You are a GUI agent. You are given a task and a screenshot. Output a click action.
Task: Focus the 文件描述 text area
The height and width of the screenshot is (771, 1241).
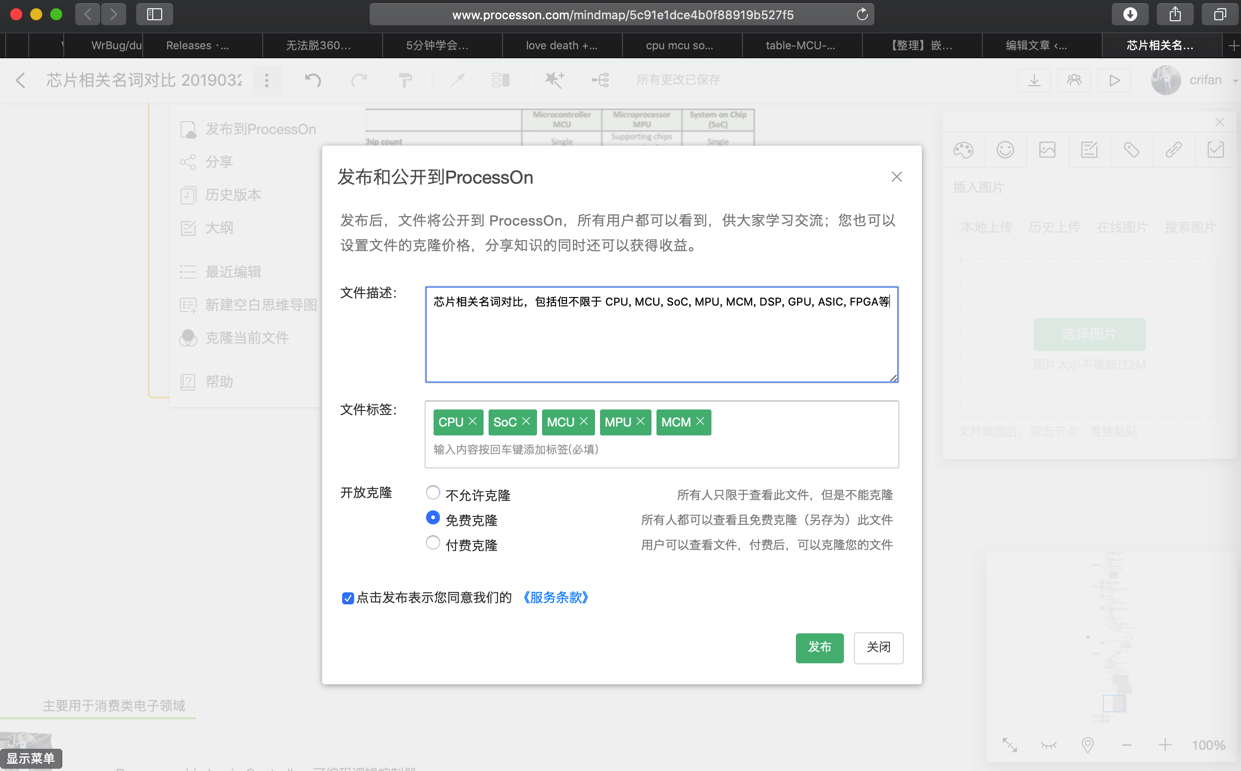pos(662,335)
